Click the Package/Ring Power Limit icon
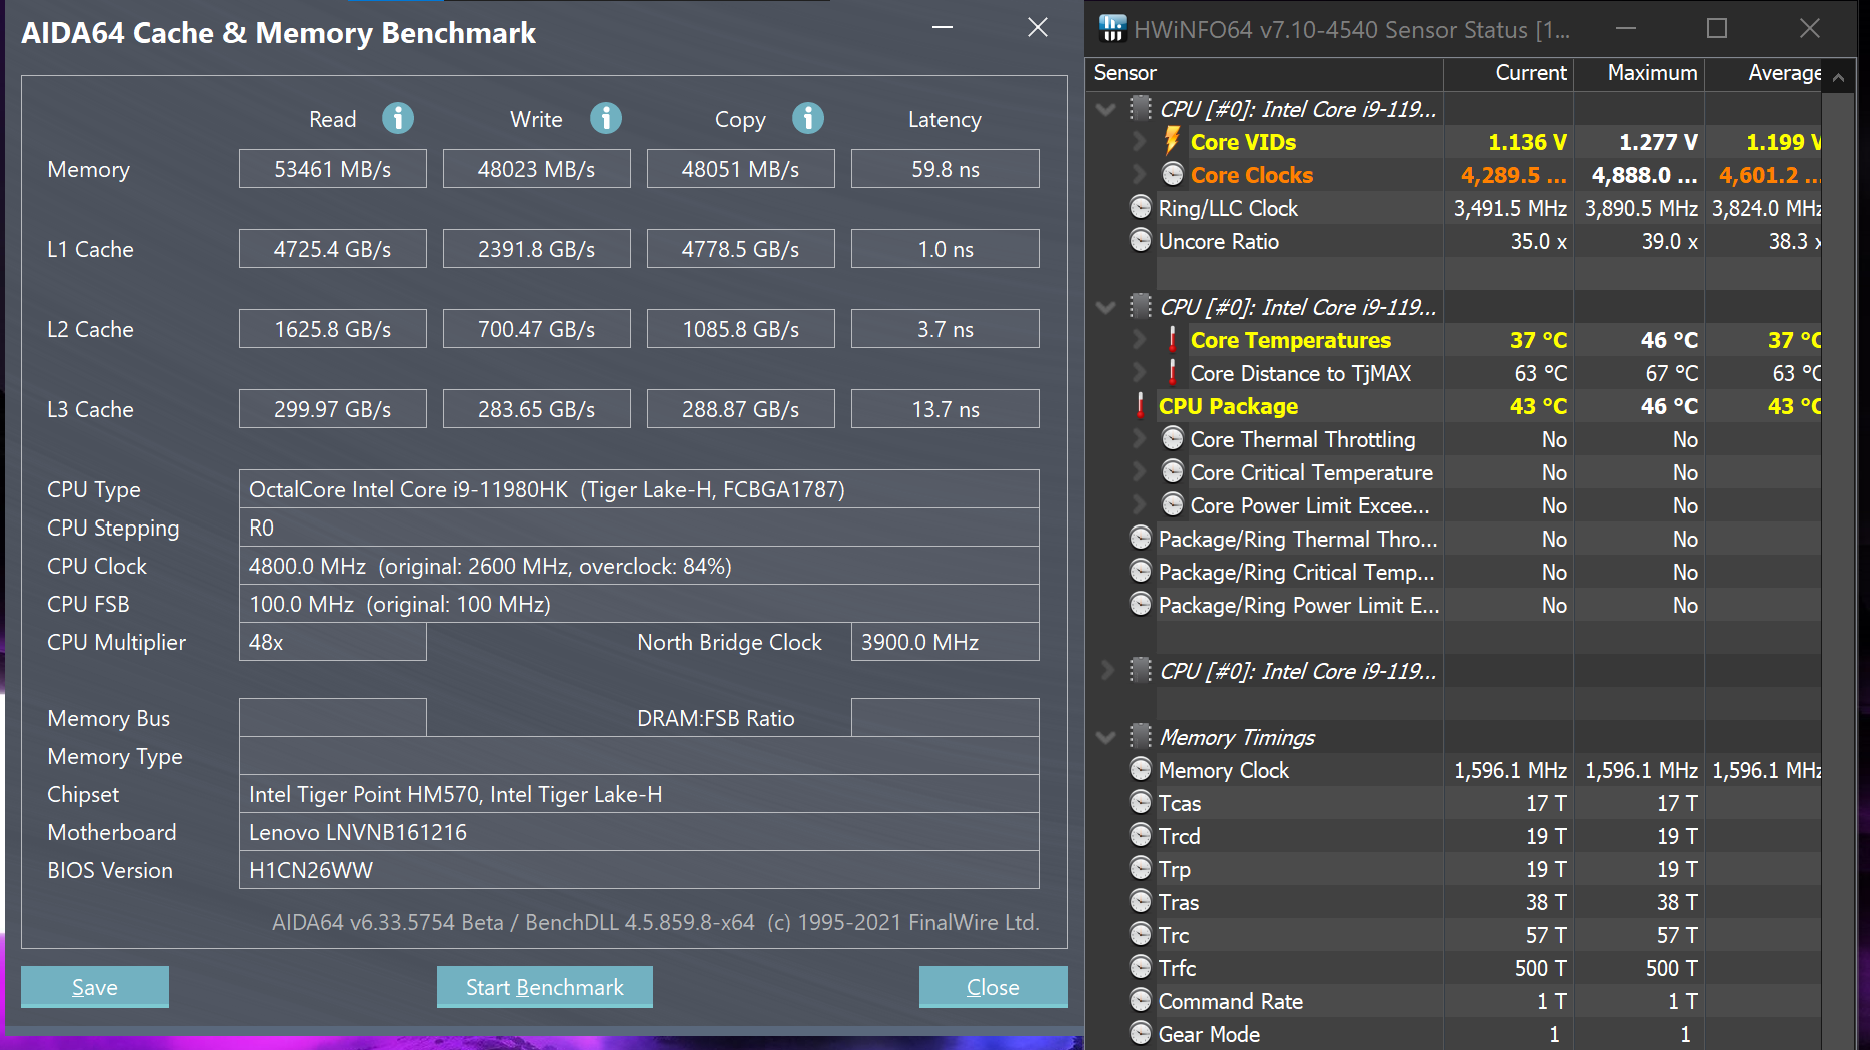The width and height of the screenshot is (1870, 1050). (1141, 605)
